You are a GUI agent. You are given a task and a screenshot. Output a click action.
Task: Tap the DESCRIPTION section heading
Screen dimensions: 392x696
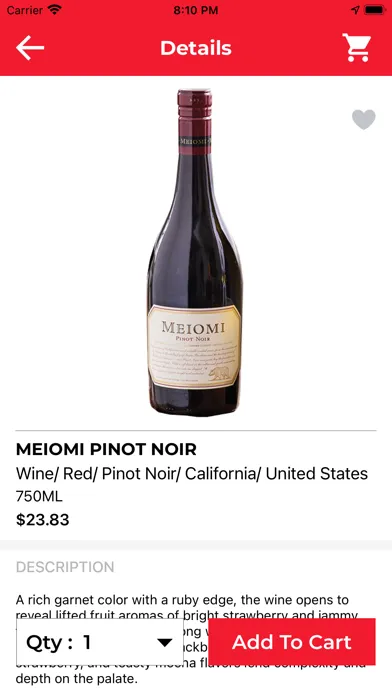click(x=65, y=567)
